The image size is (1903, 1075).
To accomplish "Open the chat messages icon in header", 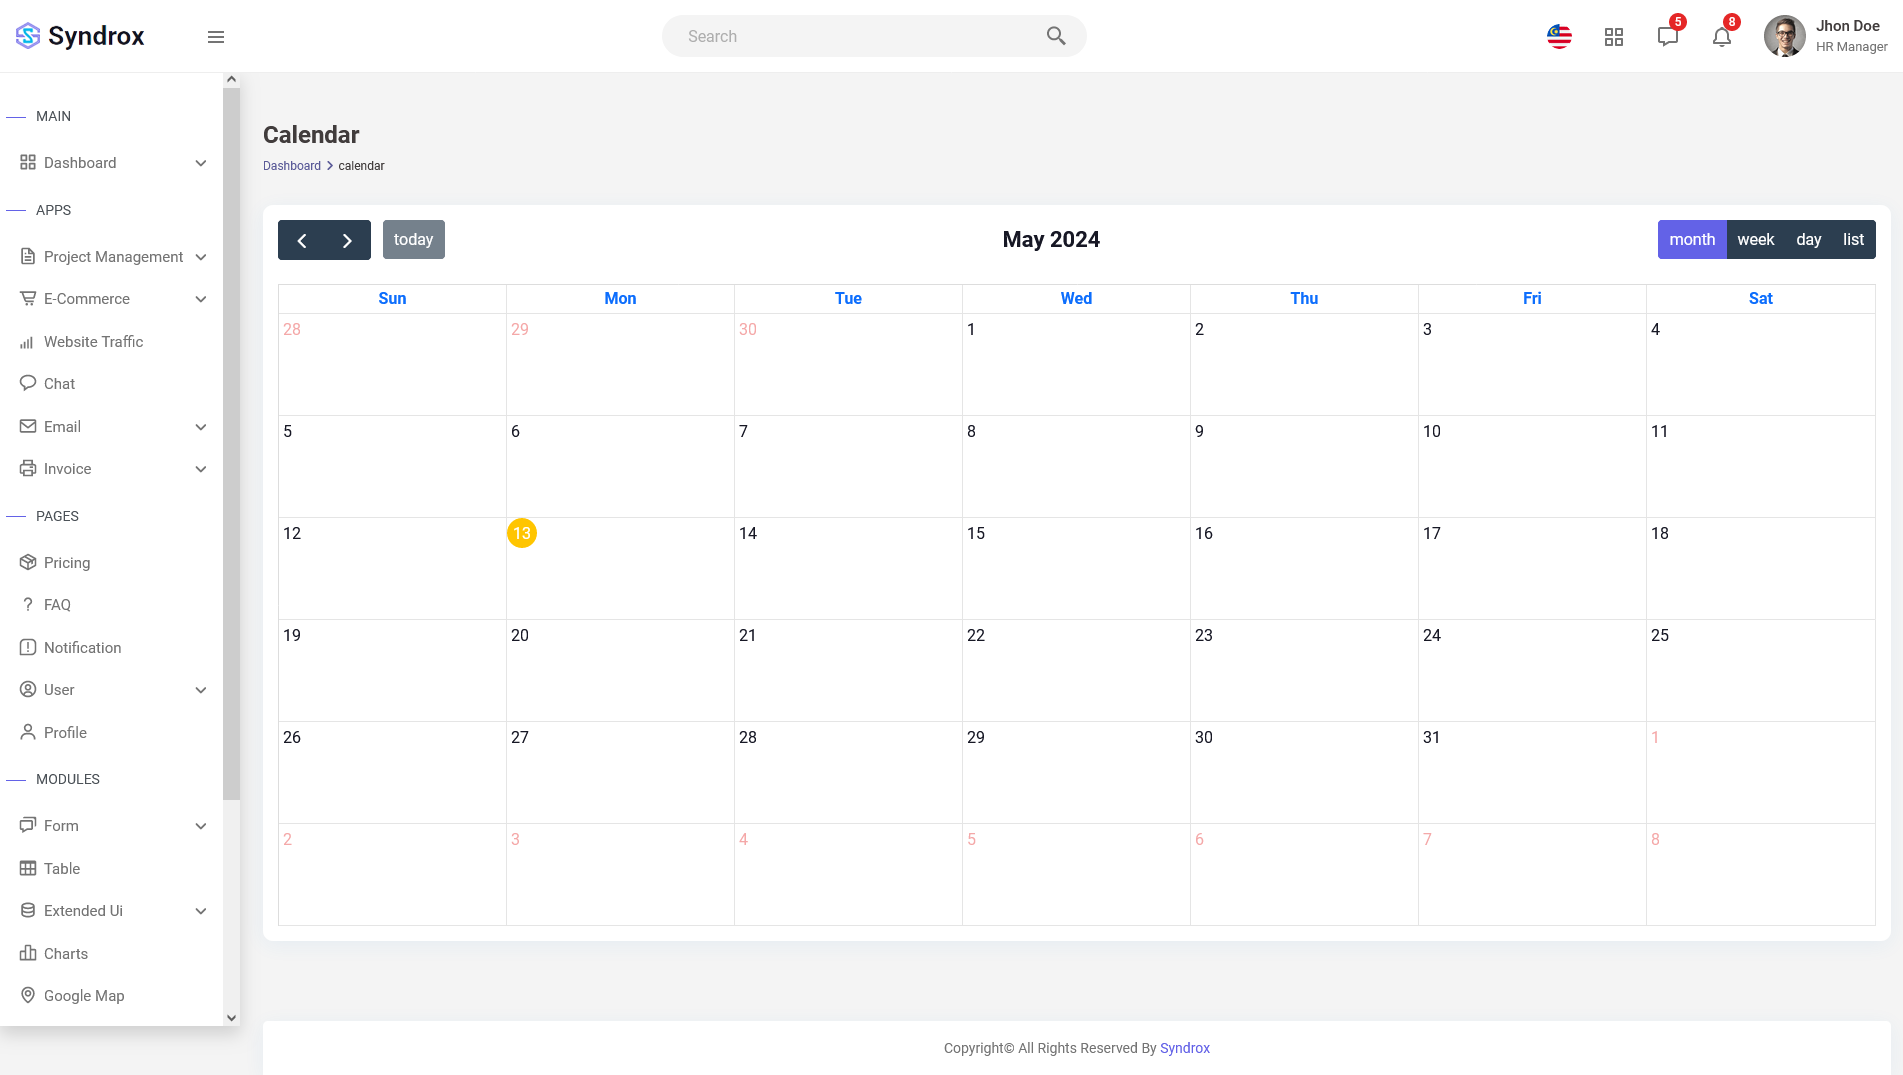I will point(1667,37).
